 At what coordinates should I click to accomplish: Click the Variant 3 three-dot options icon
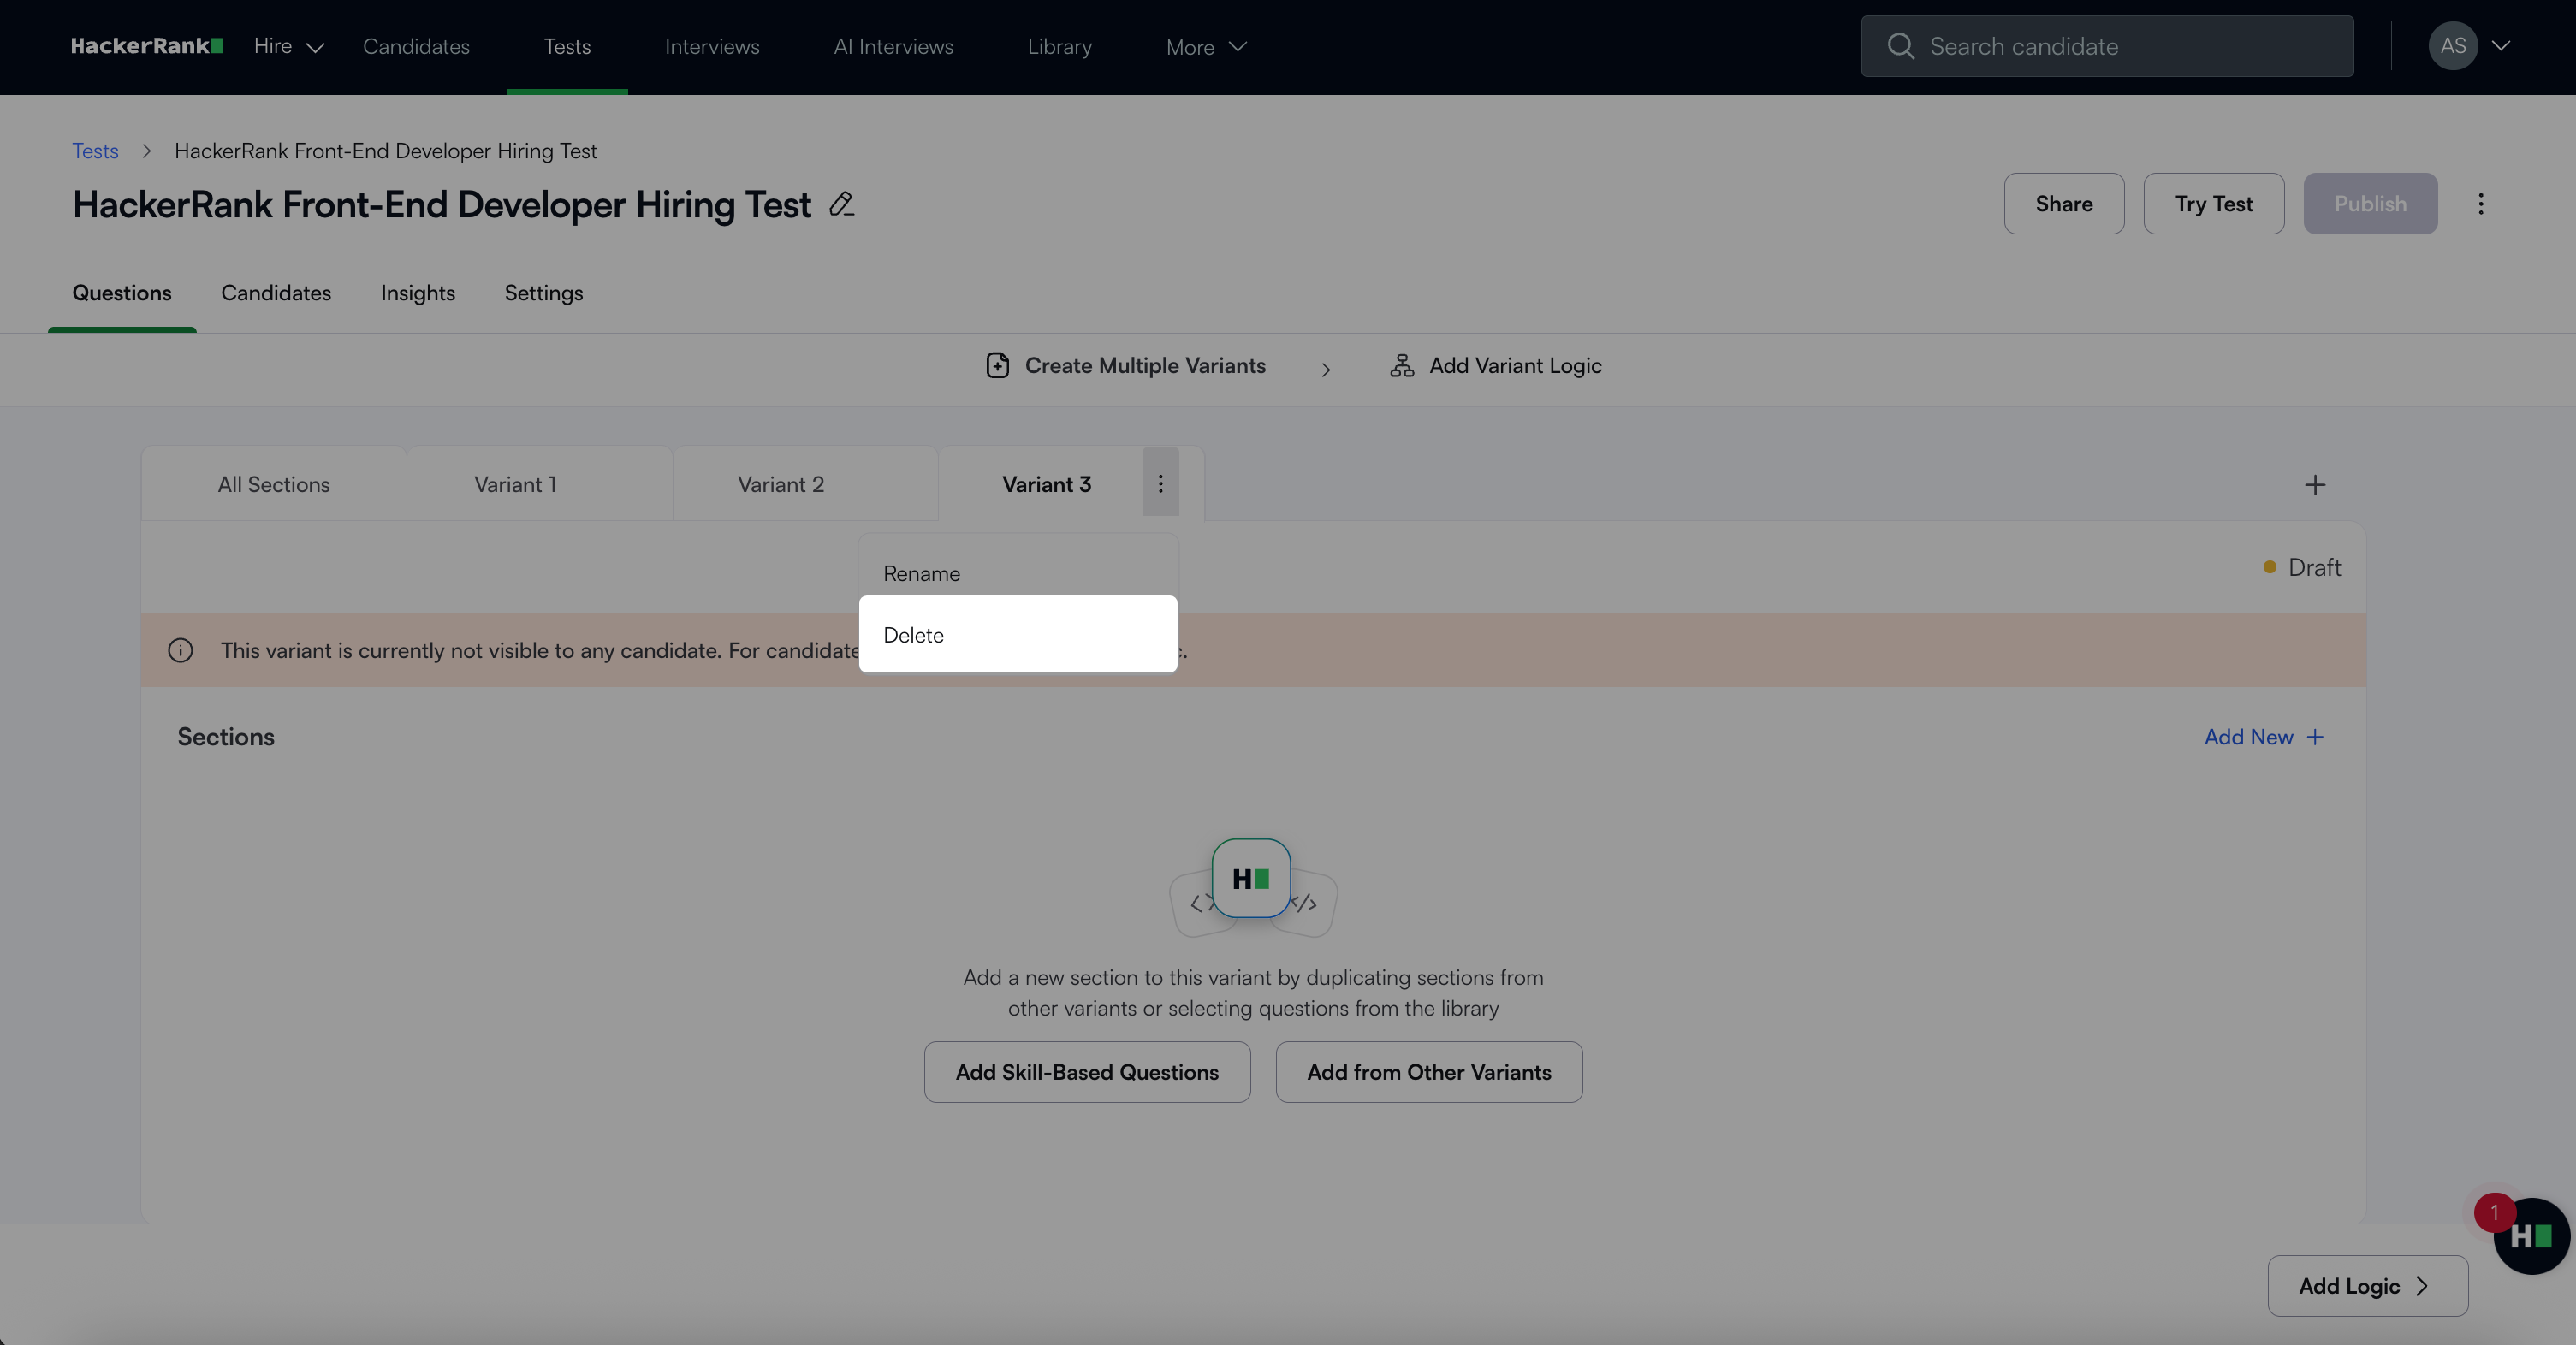point(1160,484)
